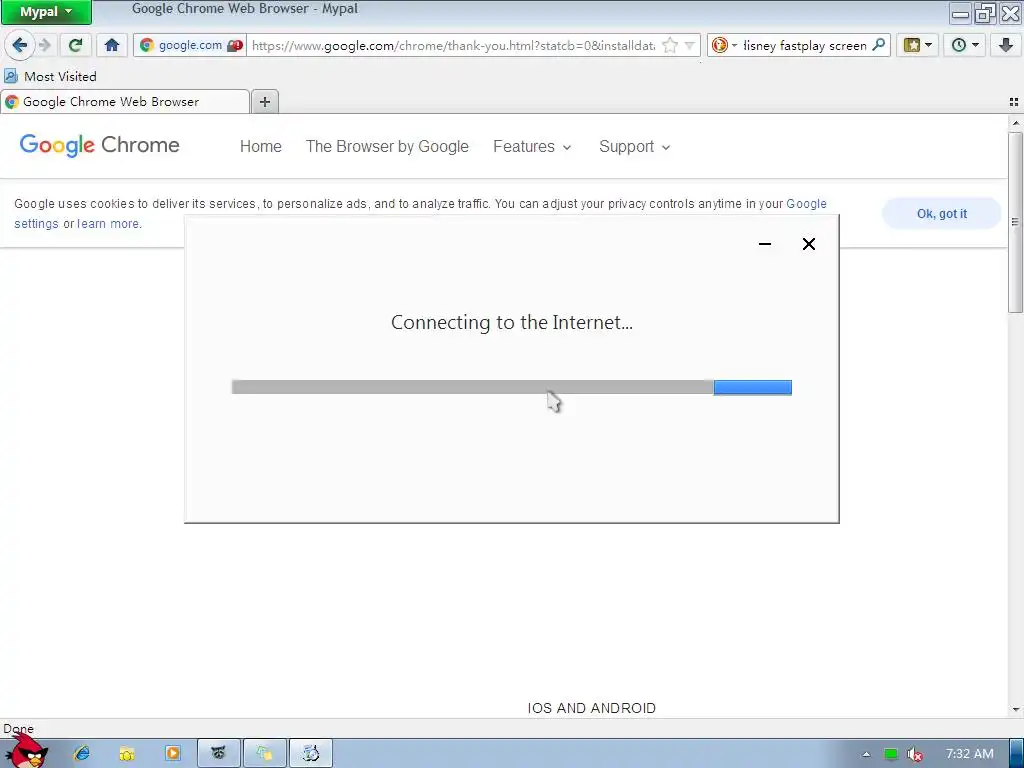
Task: Open the file explorer folder taskbar icon
Action: coord(127,754)
